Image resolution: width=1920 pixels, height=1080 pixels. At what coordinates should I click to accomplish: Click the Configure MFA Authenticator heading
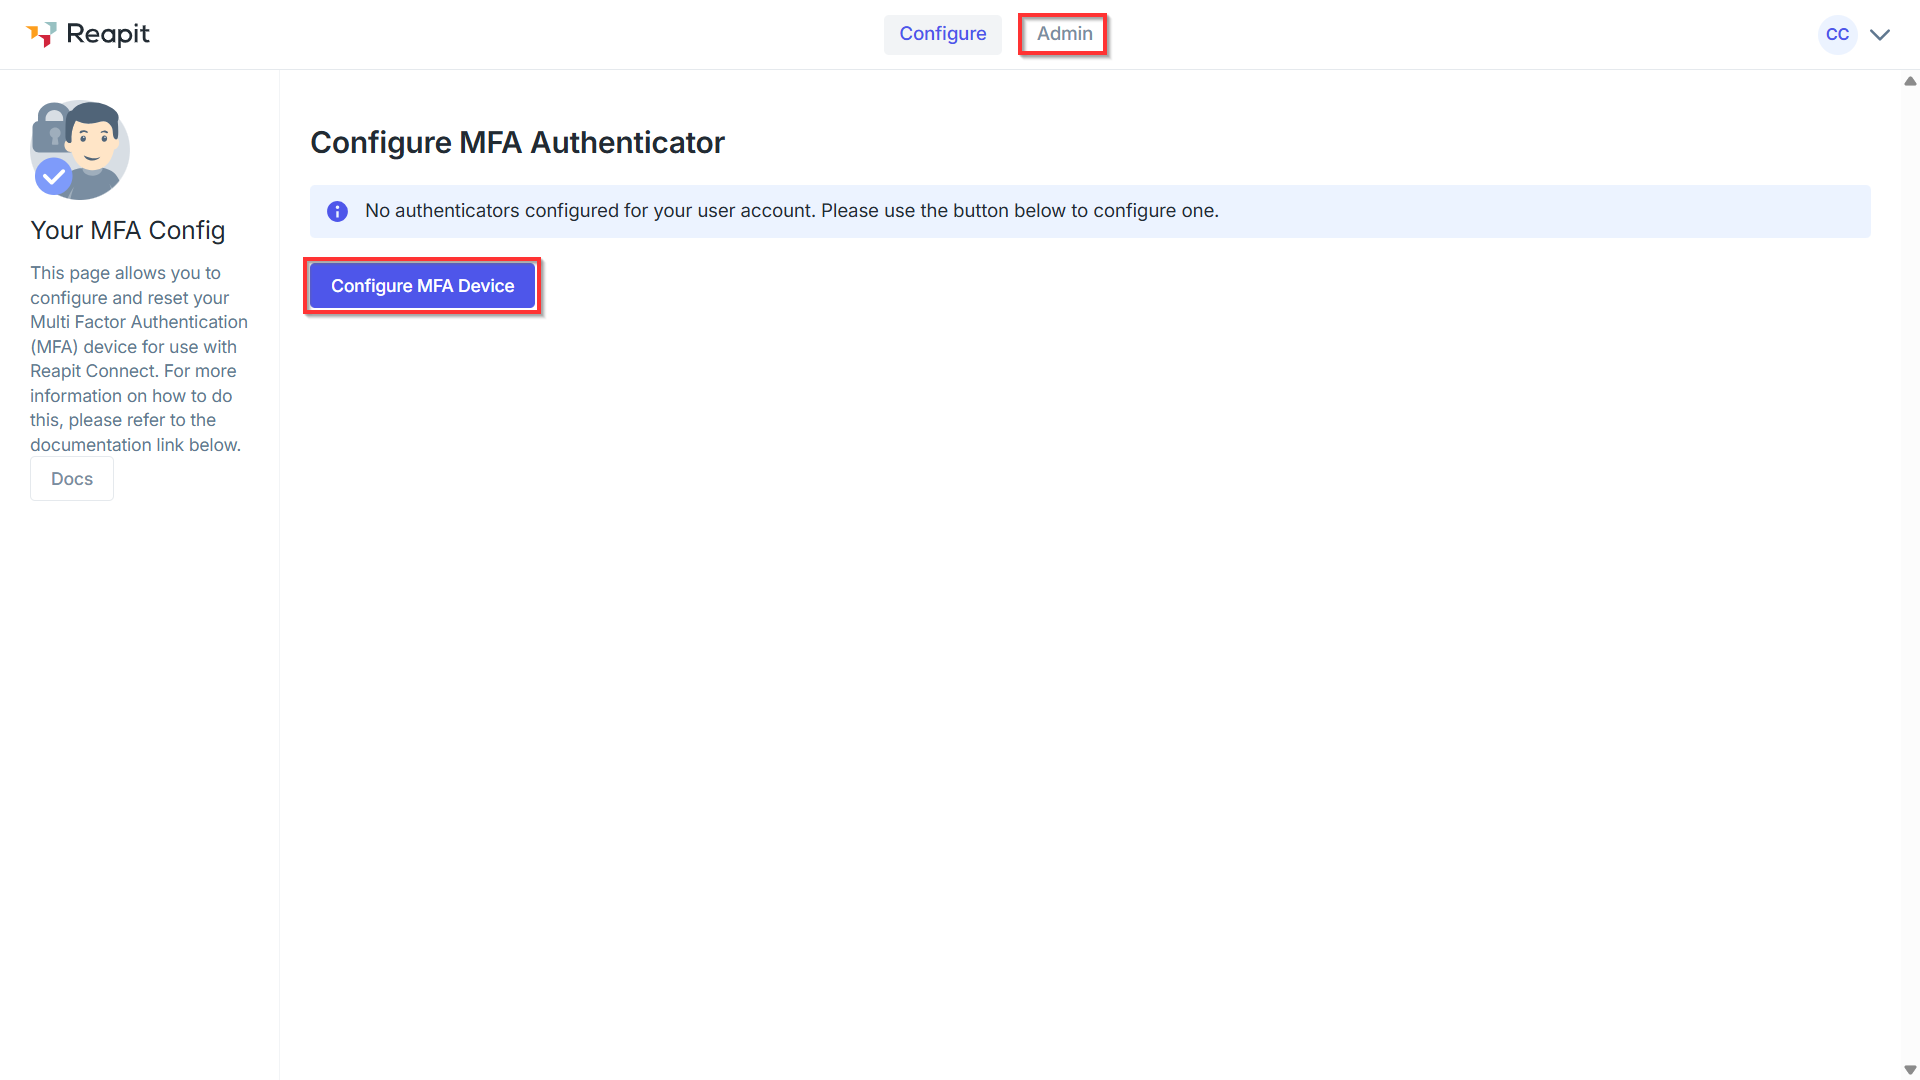click(517, 143)
